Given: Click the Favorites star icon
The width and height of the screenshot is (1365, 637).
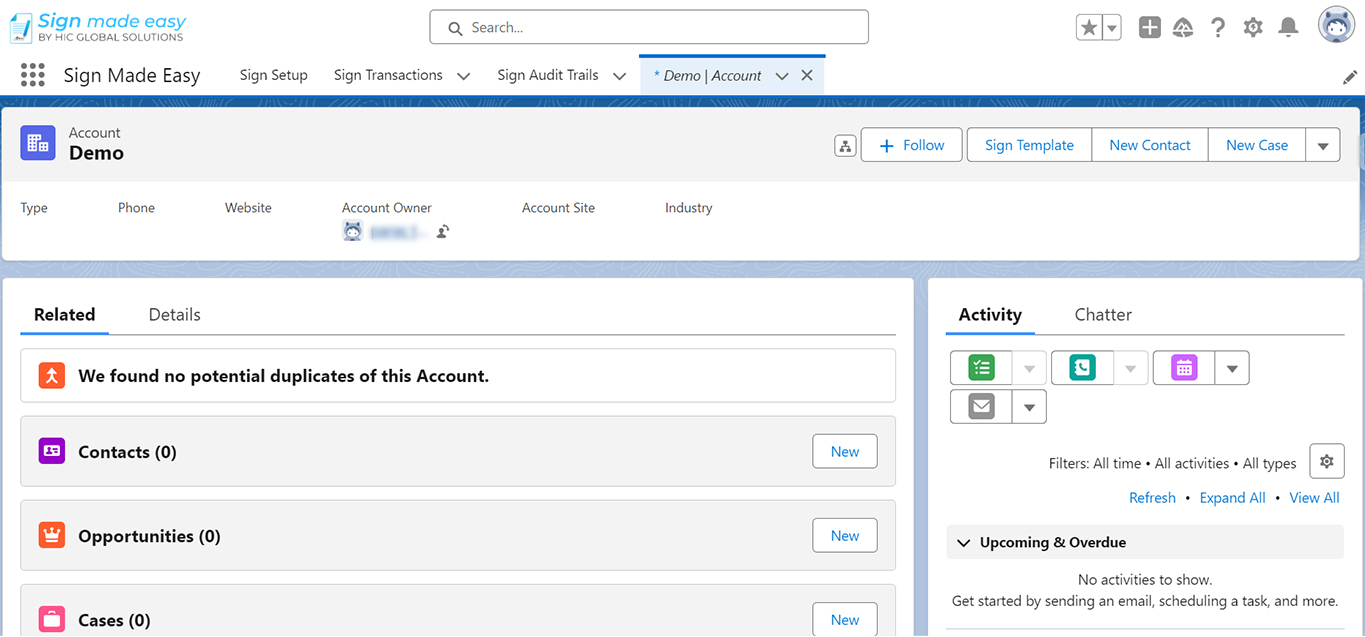Looking at the screenshot, I should 1088,28.
